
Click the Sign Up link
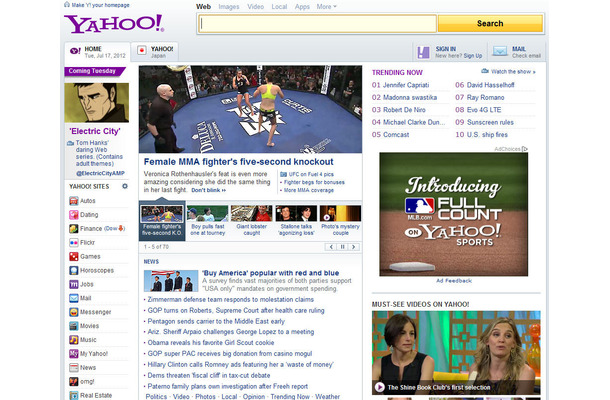(473, 56)
